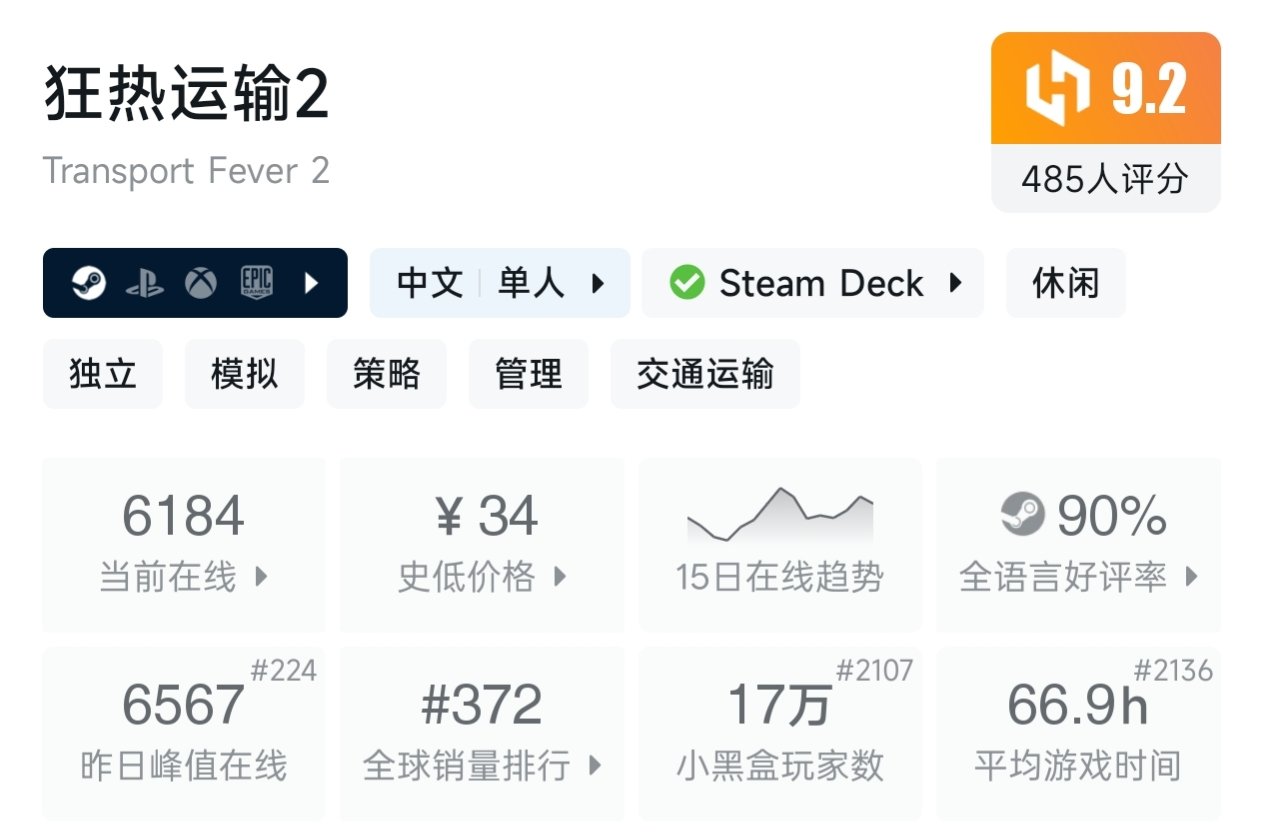Click the Steam icon beside 90%
1263x836 pixels.
tap(1022, 516)
